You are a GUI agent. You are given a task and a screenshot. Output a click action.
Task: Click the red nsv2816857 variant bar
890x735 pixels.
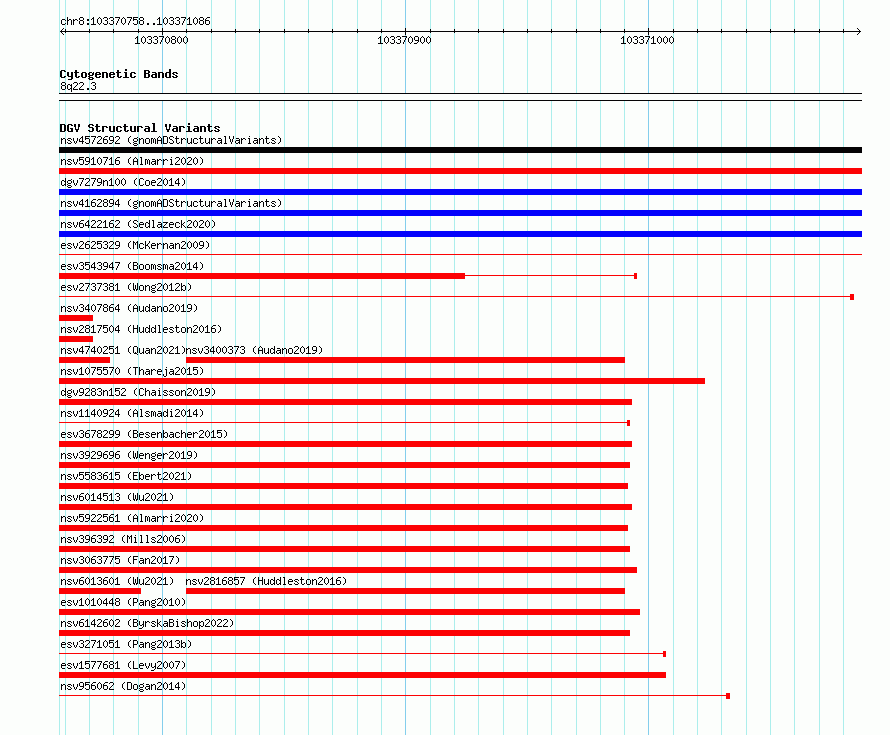405,591
